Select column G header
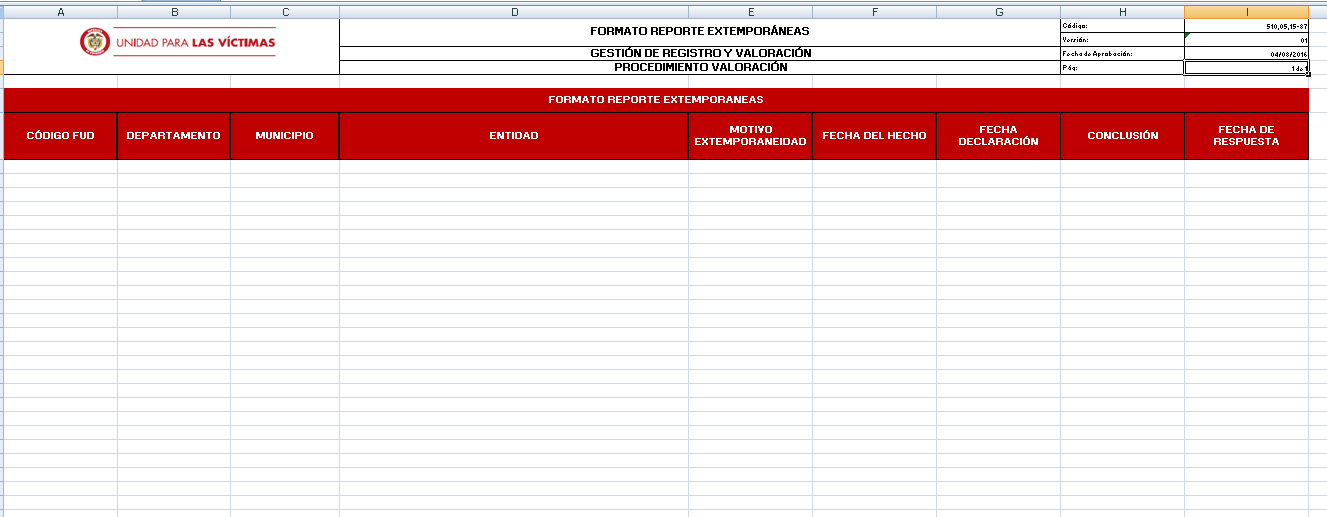 click(998, 12)
